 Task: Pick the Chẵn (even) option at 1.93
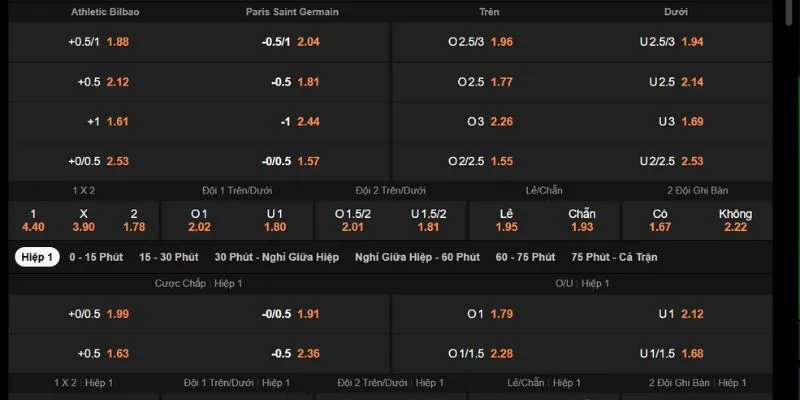tap(581, 220)
